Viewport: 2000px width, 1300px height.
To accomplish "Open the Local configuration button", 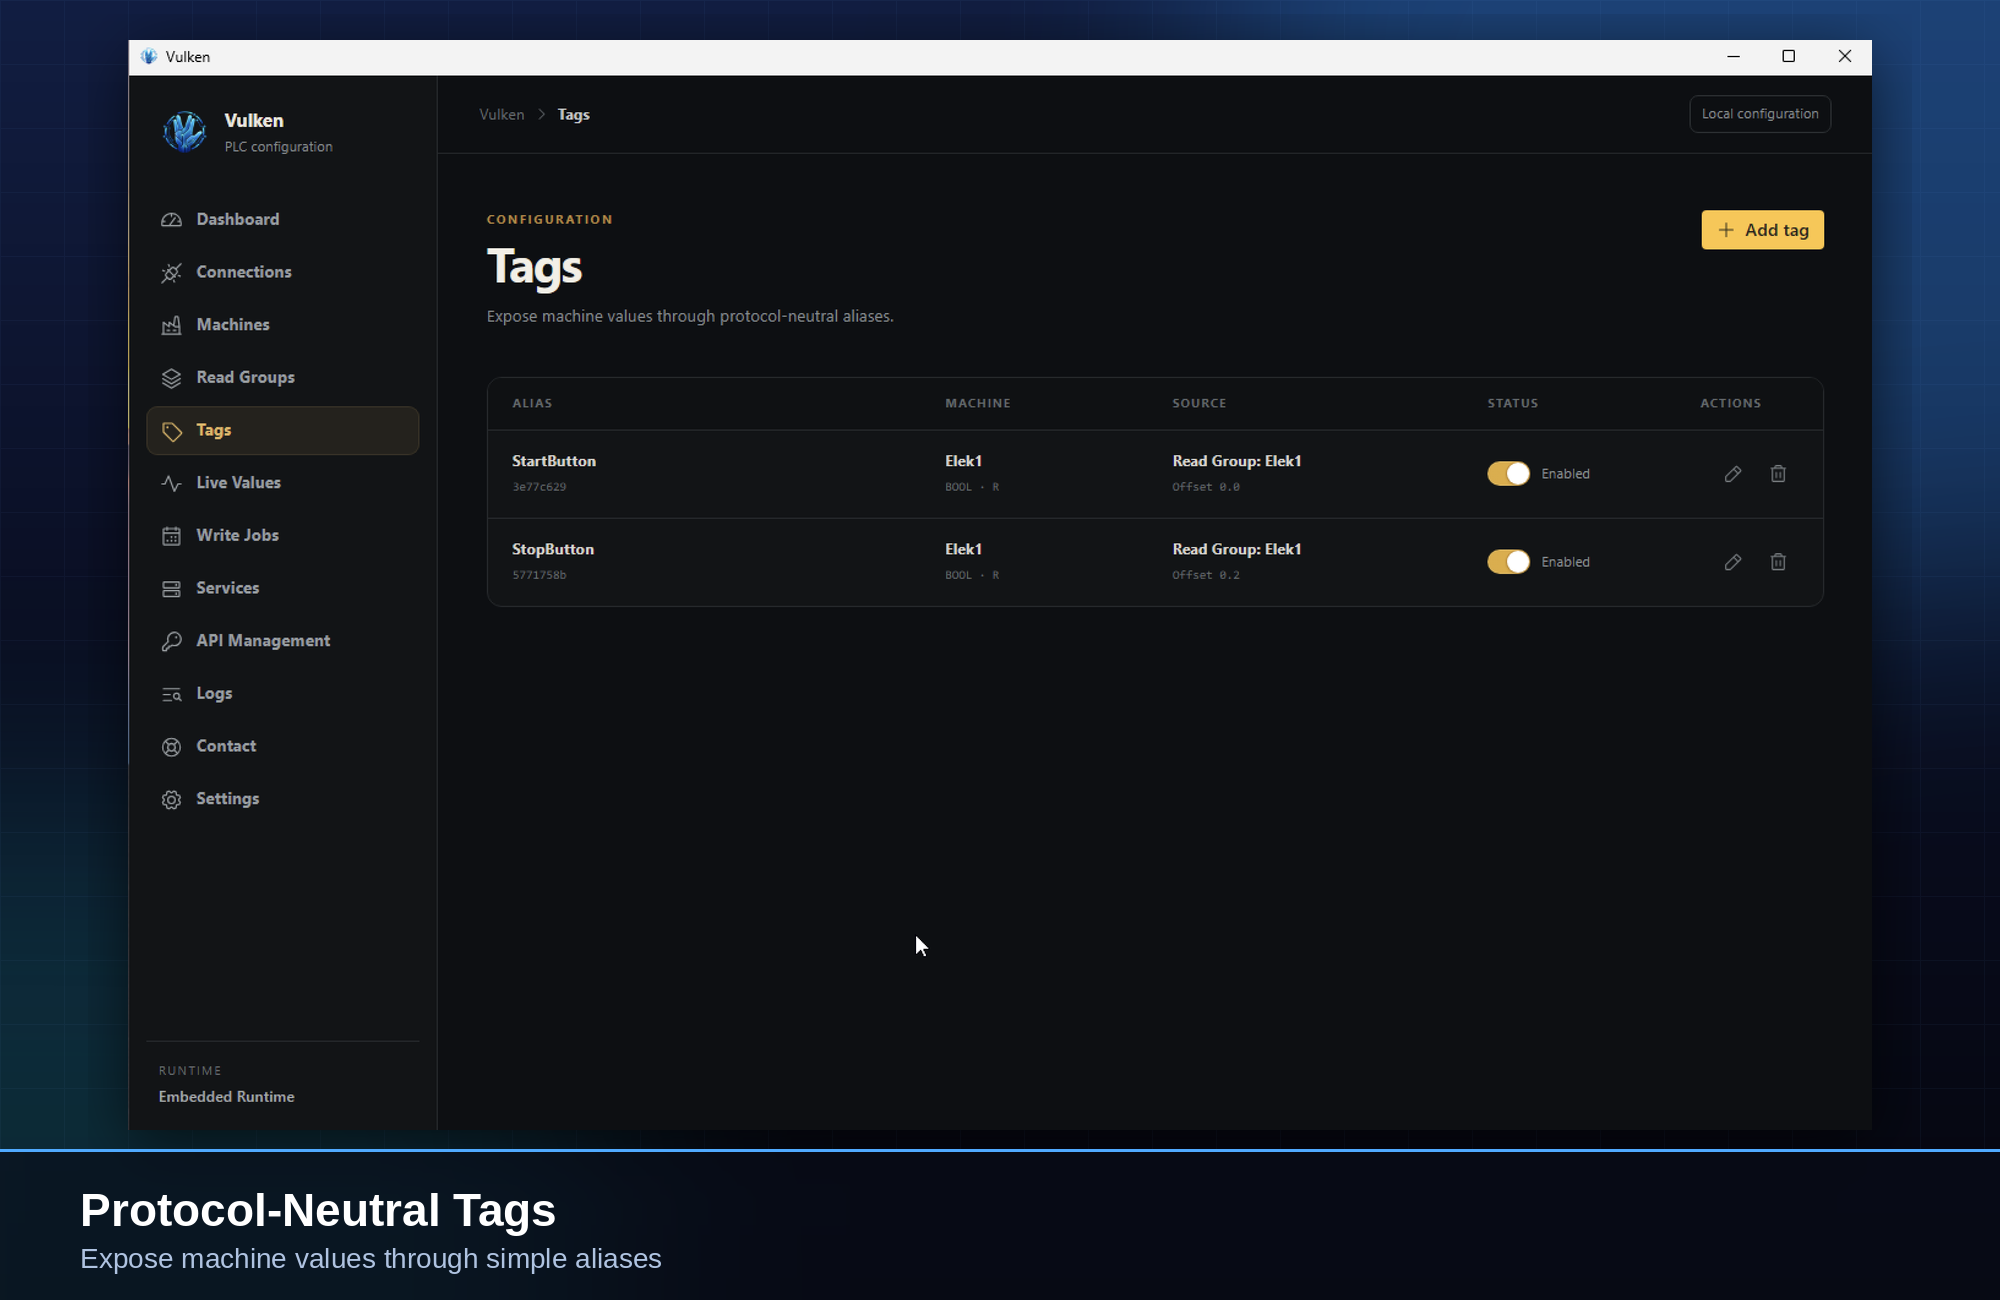I will click(x=1760, y=114).
